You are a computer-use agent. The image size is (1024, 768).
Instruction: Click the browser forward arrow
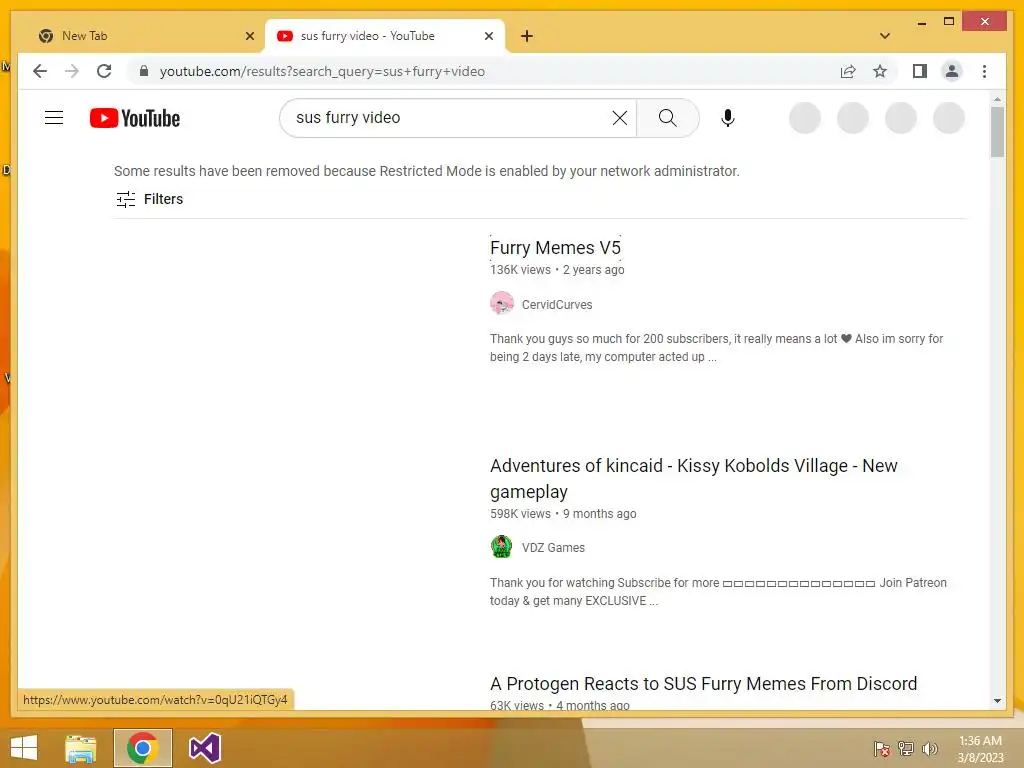72,71
